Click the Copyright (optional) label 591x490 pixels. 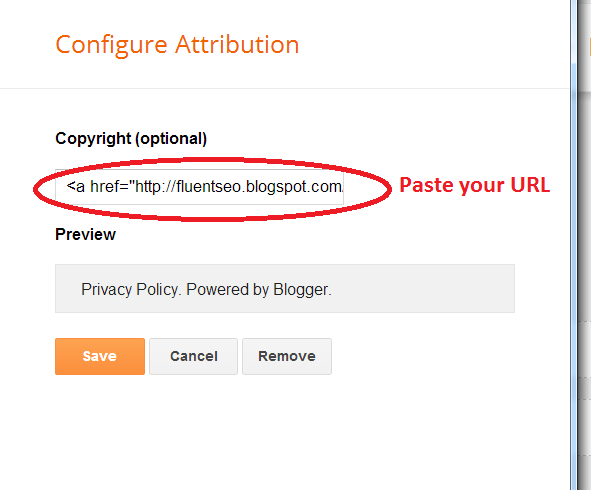click(x=131, y=139)
